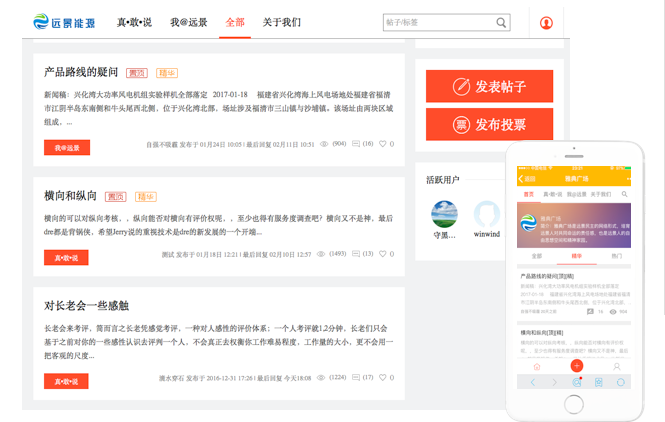Click the views eye icon of 对长老会一些感触
The image size is (665, 422).
(x=321, y=377)
